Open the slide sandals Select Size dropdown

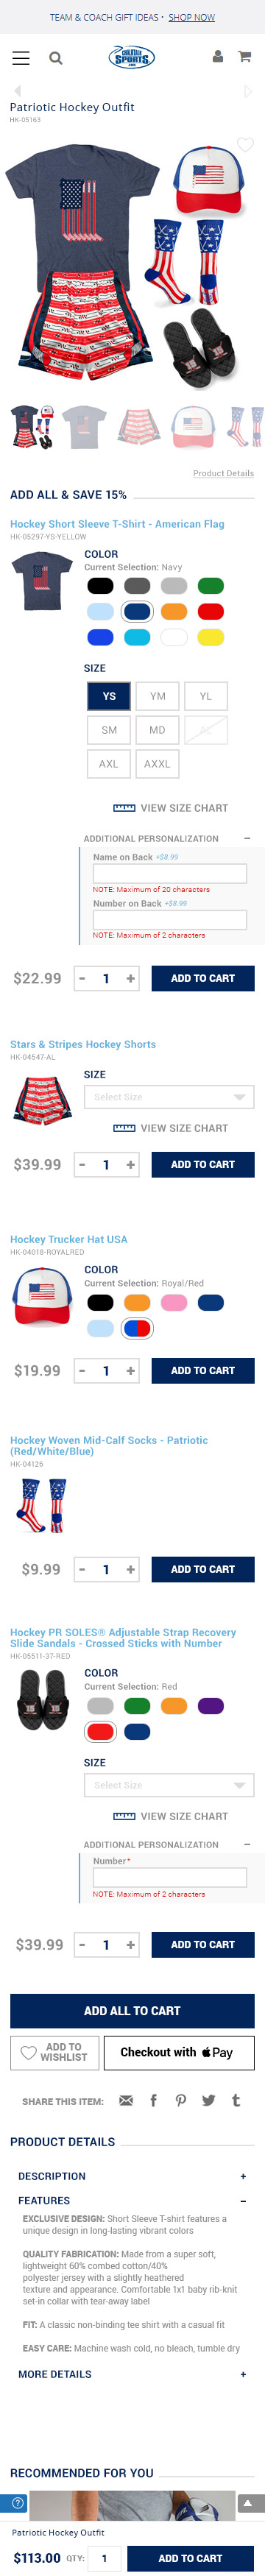pyautogui.click(x=169, y=1785)
